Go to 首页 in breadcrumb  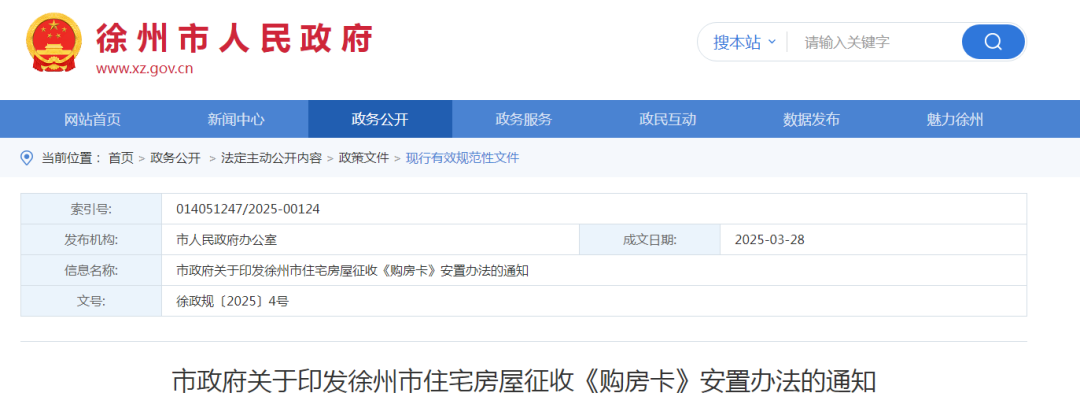tap(121, 158)
